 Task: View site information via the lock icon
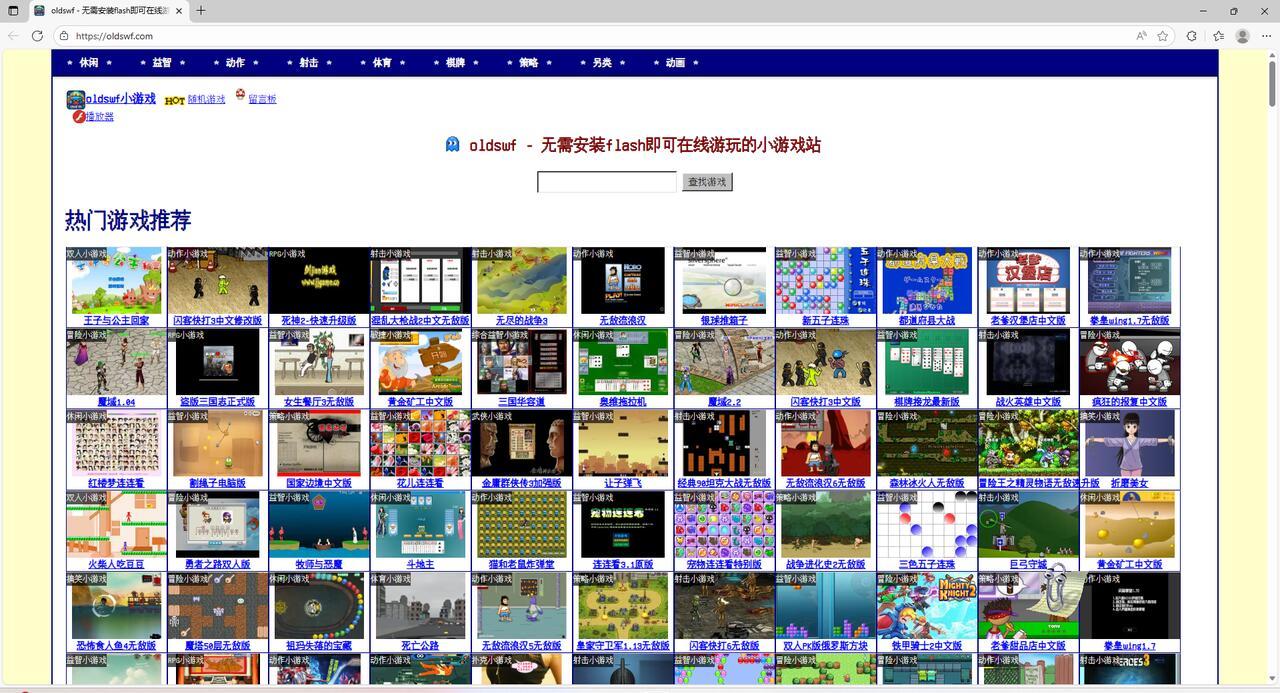point(64,36)
